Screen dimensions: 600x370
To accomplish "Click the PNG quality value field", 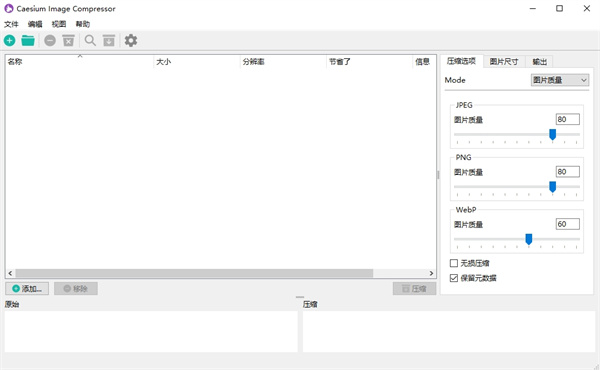I will click(x=567, y=172).
